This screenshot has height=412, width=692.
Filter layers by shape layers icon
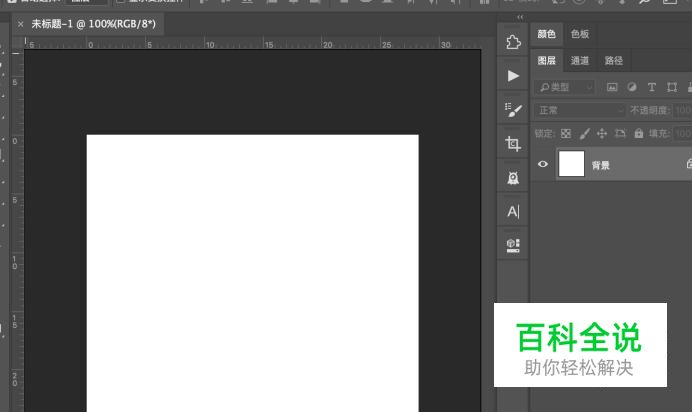pyautogui.click(x=672, y=87)
